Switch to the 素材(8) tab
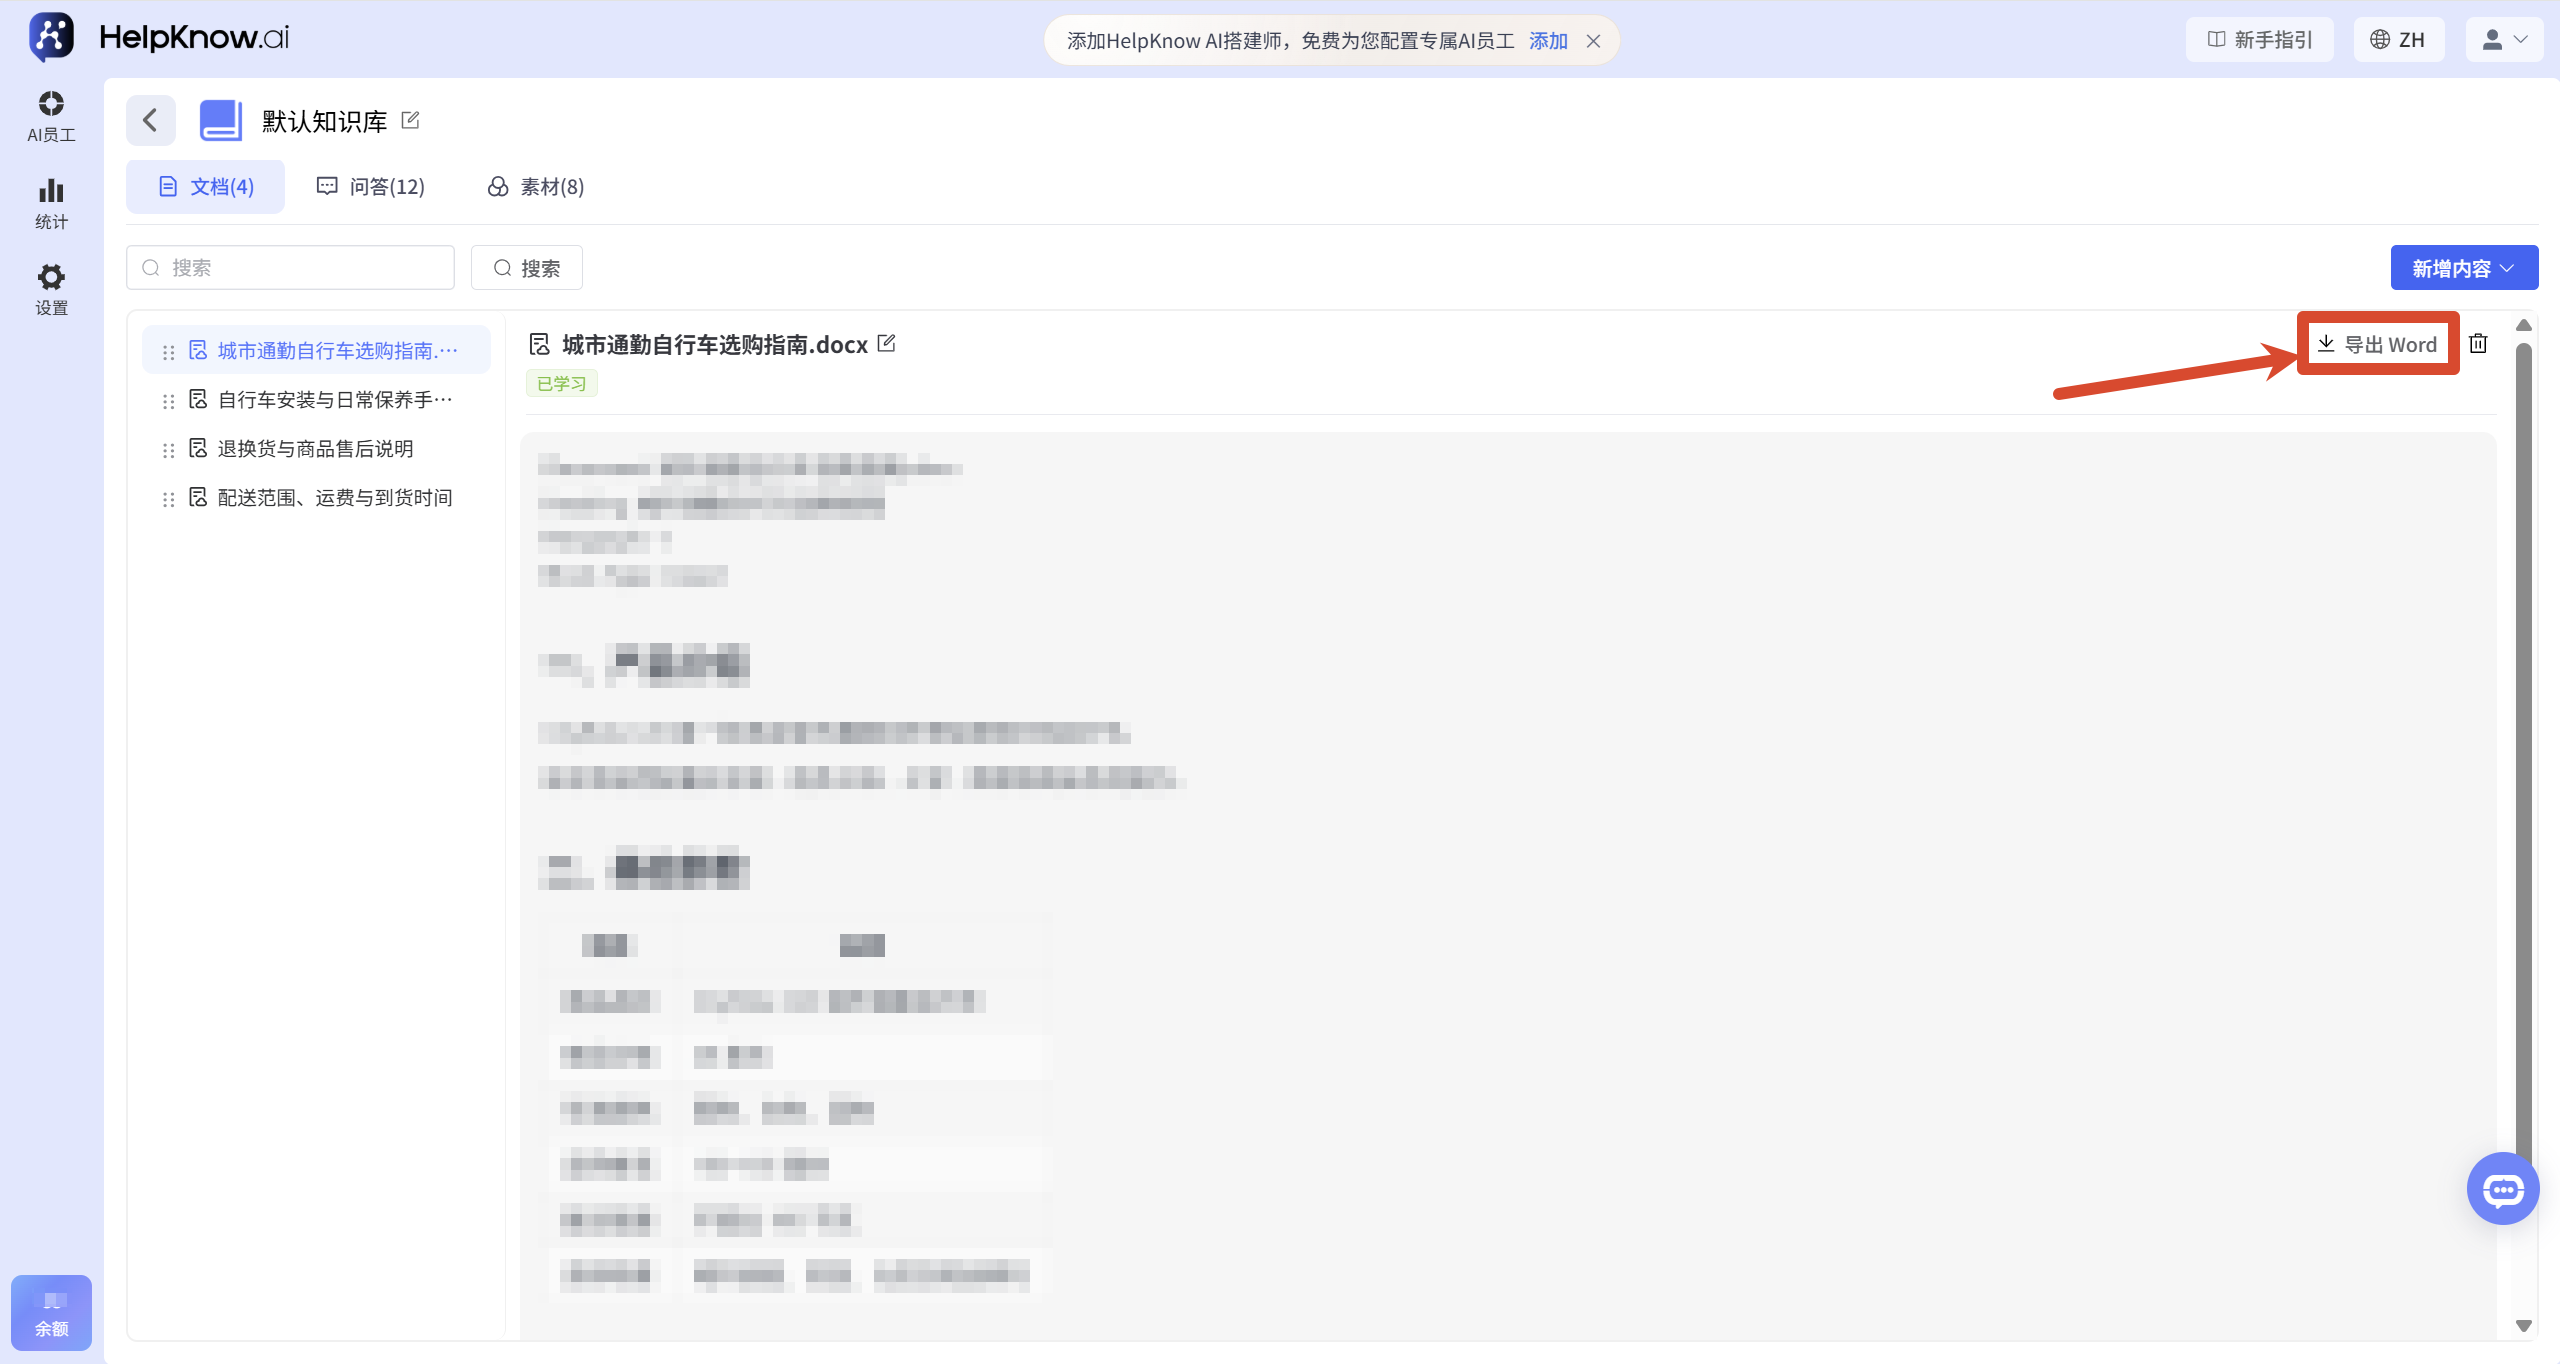This screenshot has width=2560, height=1364. pyautogui.click(x=536, y=187)
